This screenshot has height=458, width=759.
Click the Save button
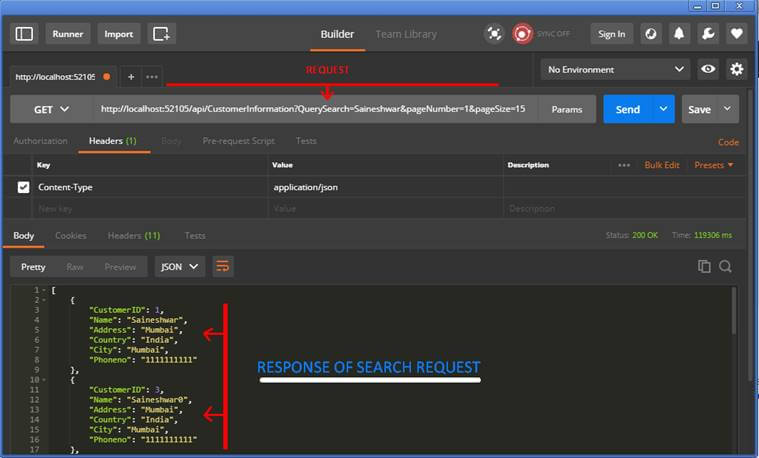(x=699, y=109)
